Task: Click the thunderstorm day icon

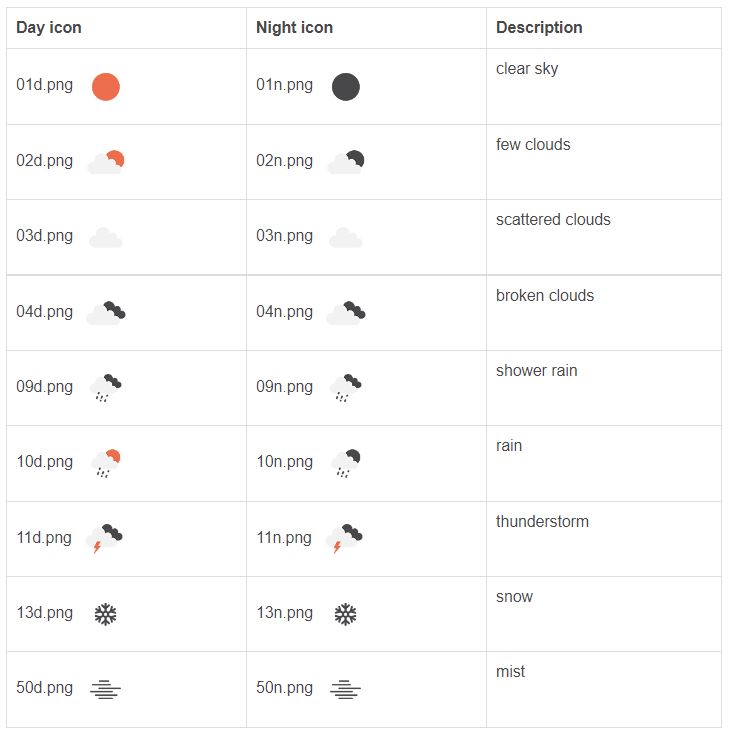Action: point(105,539)
